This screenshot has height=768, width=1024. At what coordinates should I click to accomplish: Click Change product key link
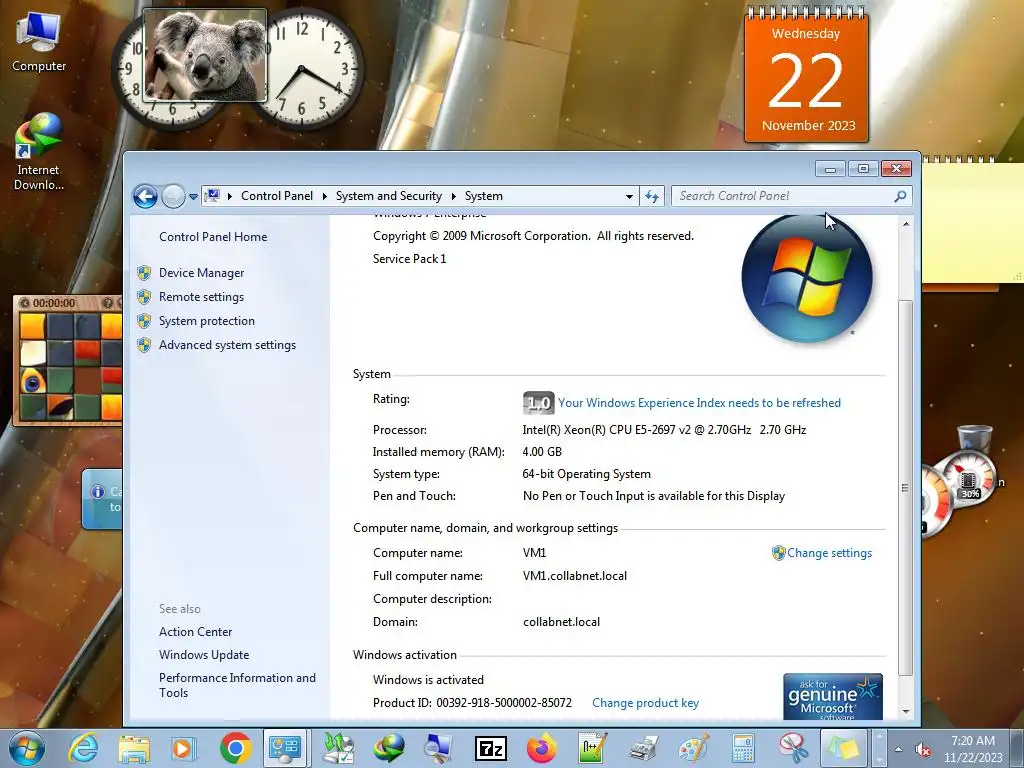(x=645, y=703)
